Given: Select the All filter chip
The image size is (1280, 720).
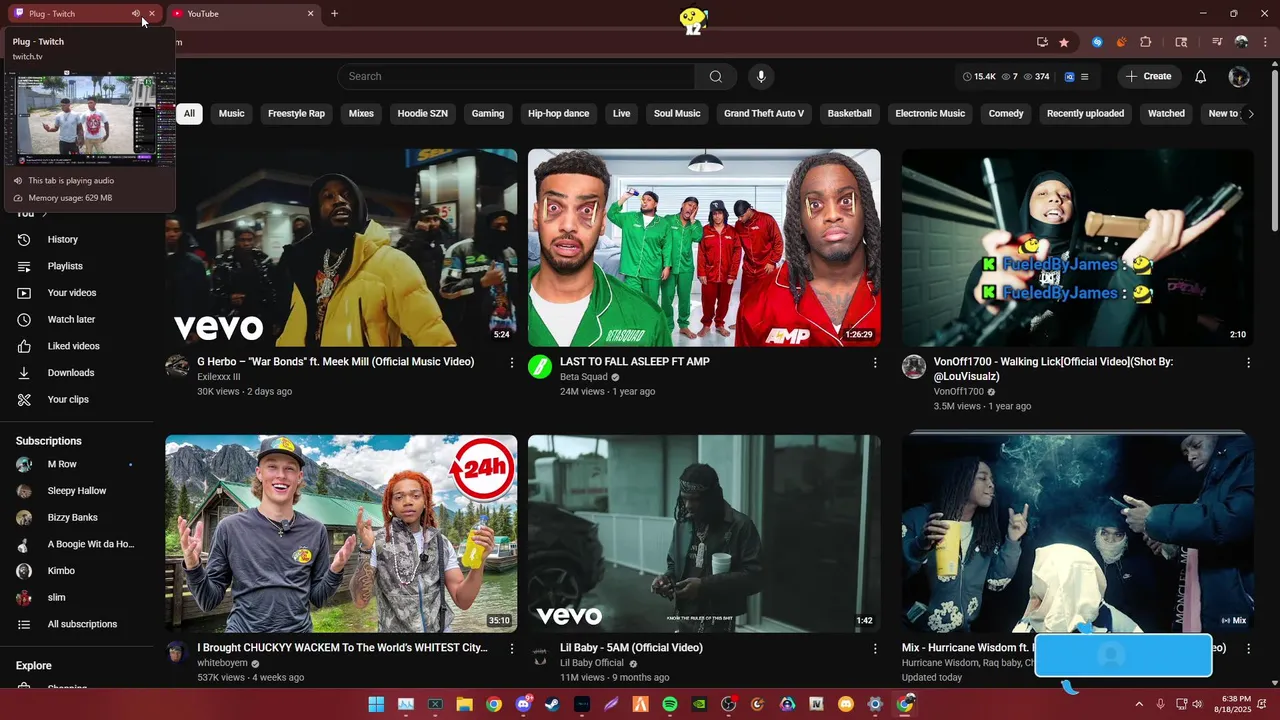Looking at the screenshot, I should (x=189, y=113).
